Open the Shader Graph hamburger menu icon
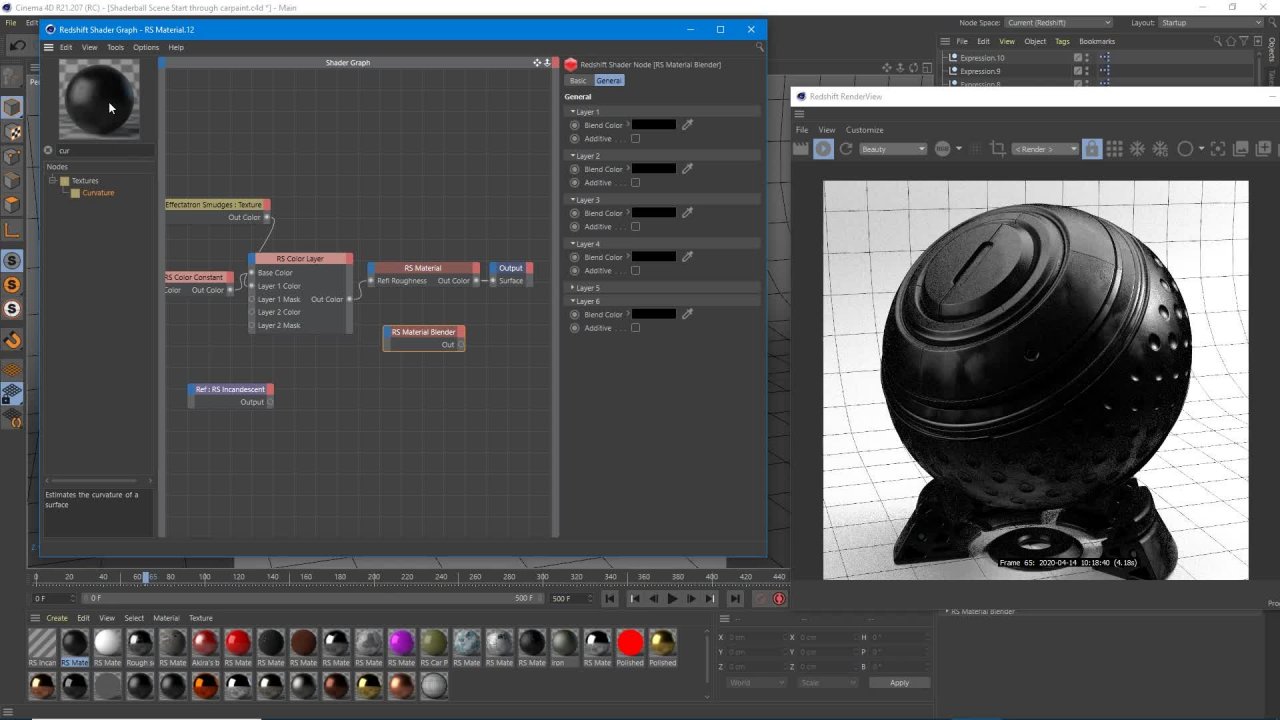 click(x=48, y=47)
